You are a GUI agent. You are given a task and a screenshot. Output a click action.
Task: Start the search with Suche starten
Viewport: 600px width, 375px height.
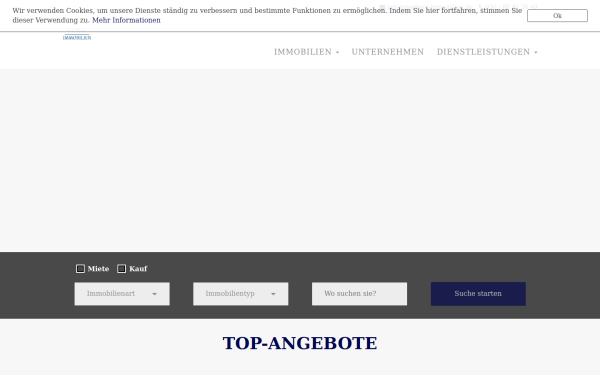(x=478, y=294)
